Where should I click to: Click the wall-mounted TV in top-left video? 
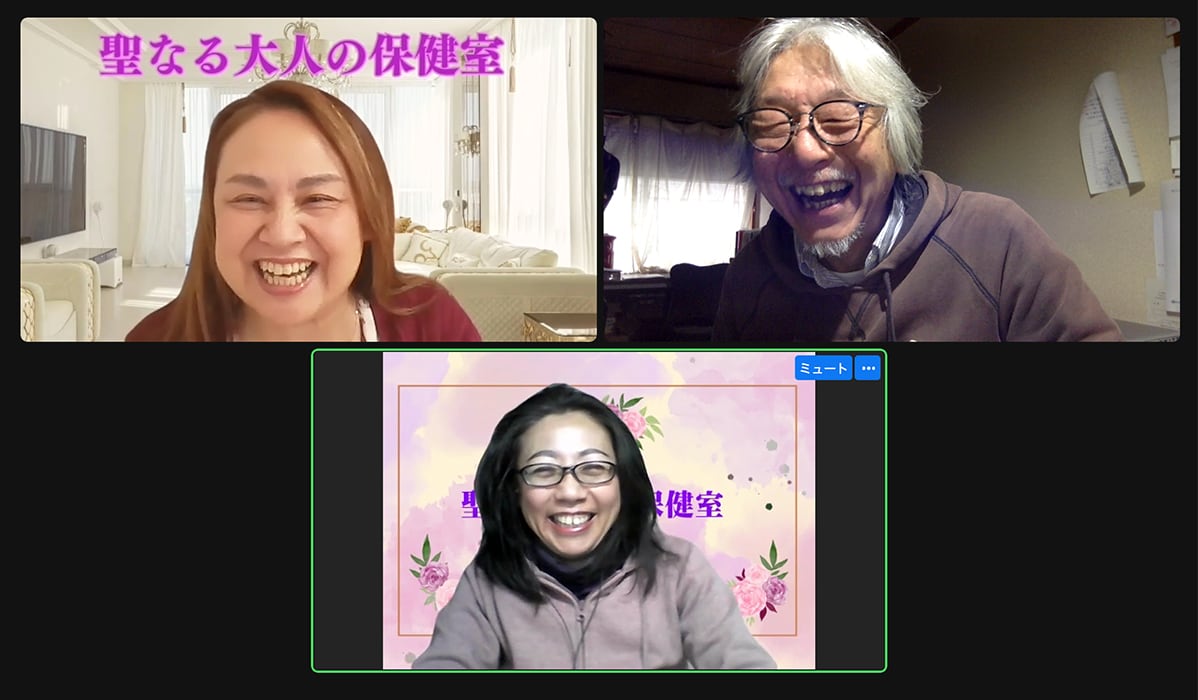point(52,183)
